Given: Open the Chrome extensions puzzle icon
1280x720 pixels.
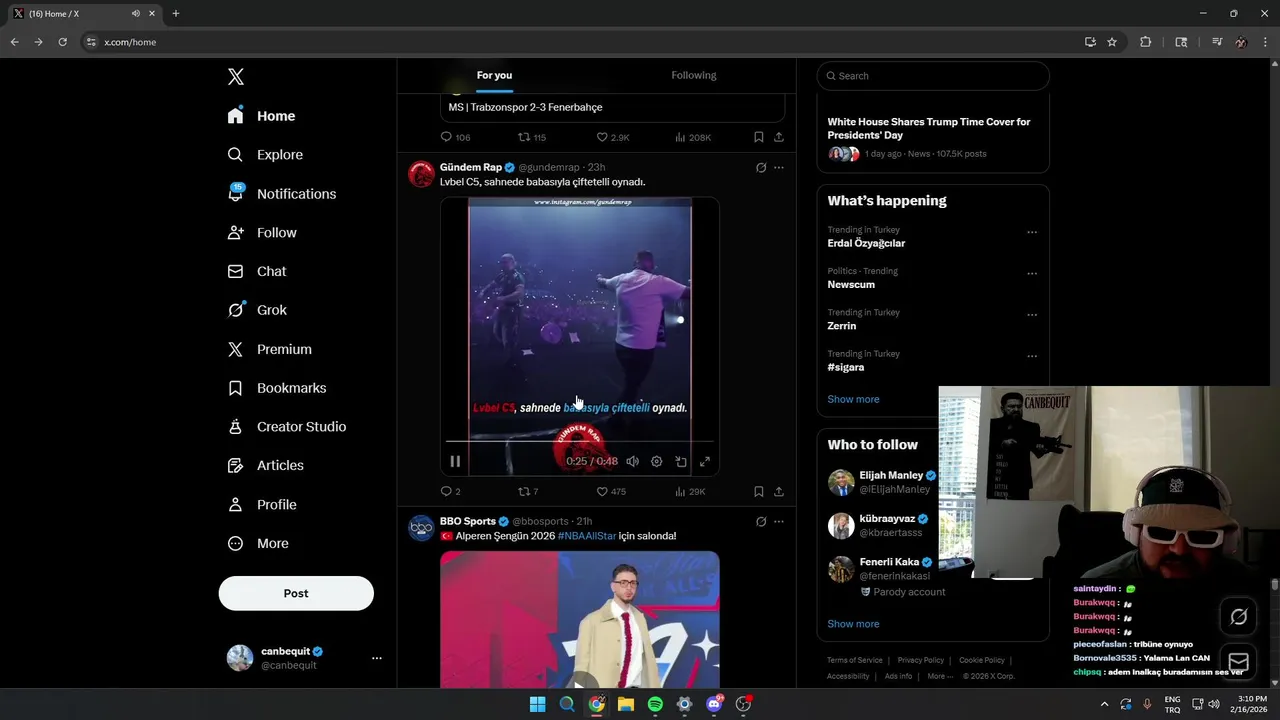Looking at the screenshot, I should pos(1146,42).
